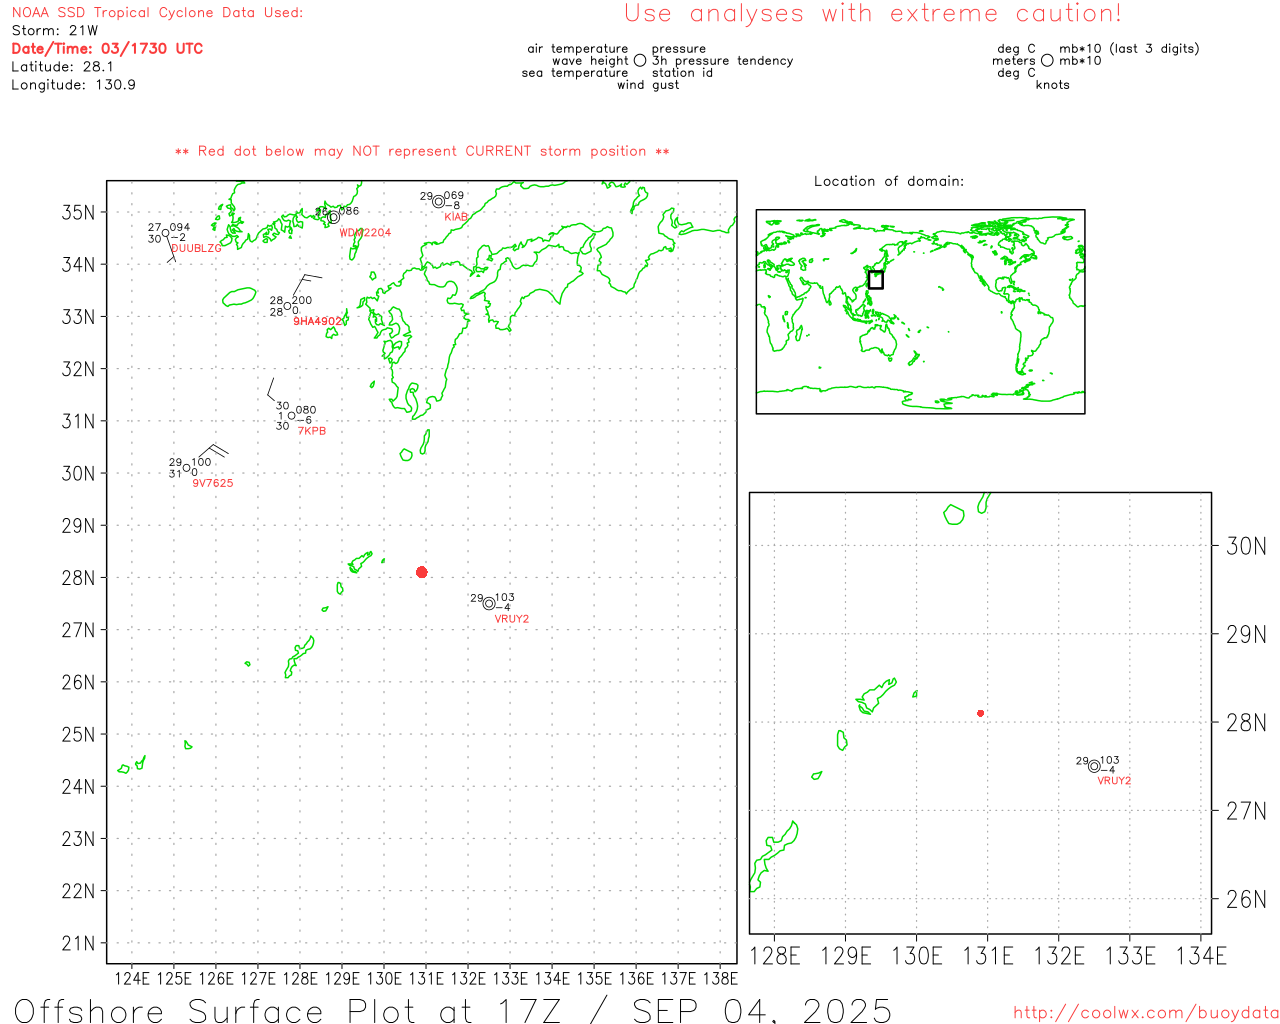The image size is (1280, 1024).
Task: Click the 'Location of domain:' world map thumbnail
Action: pos(920,311)
